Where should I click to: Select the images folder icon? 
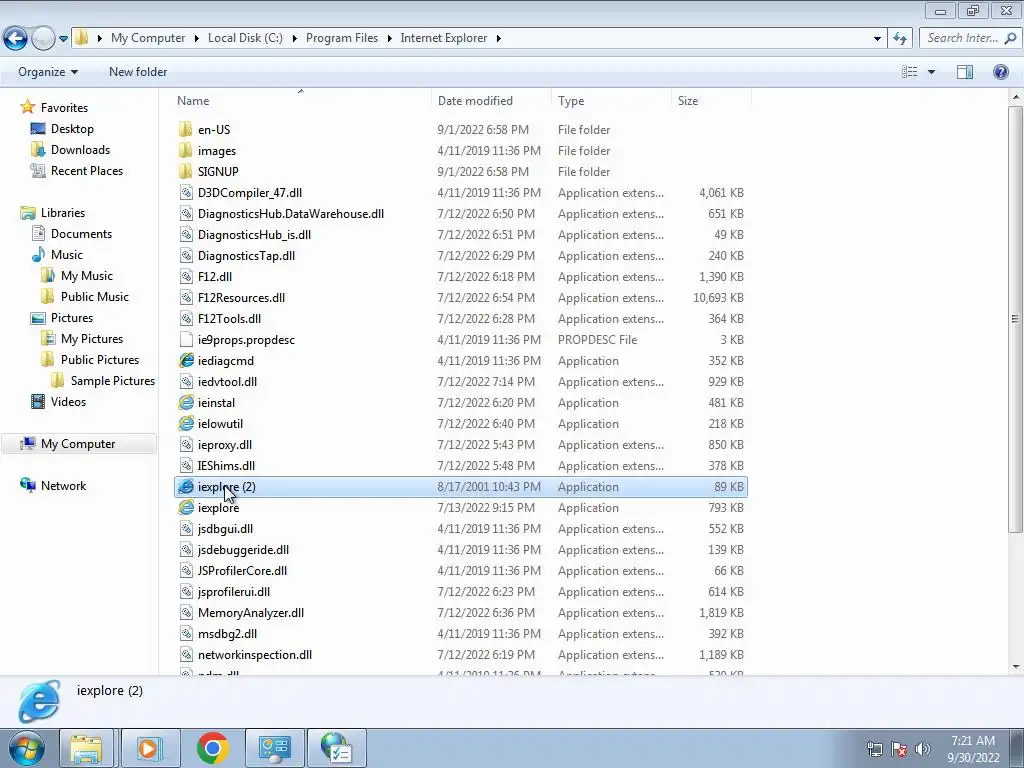click(x=186, y=150)
